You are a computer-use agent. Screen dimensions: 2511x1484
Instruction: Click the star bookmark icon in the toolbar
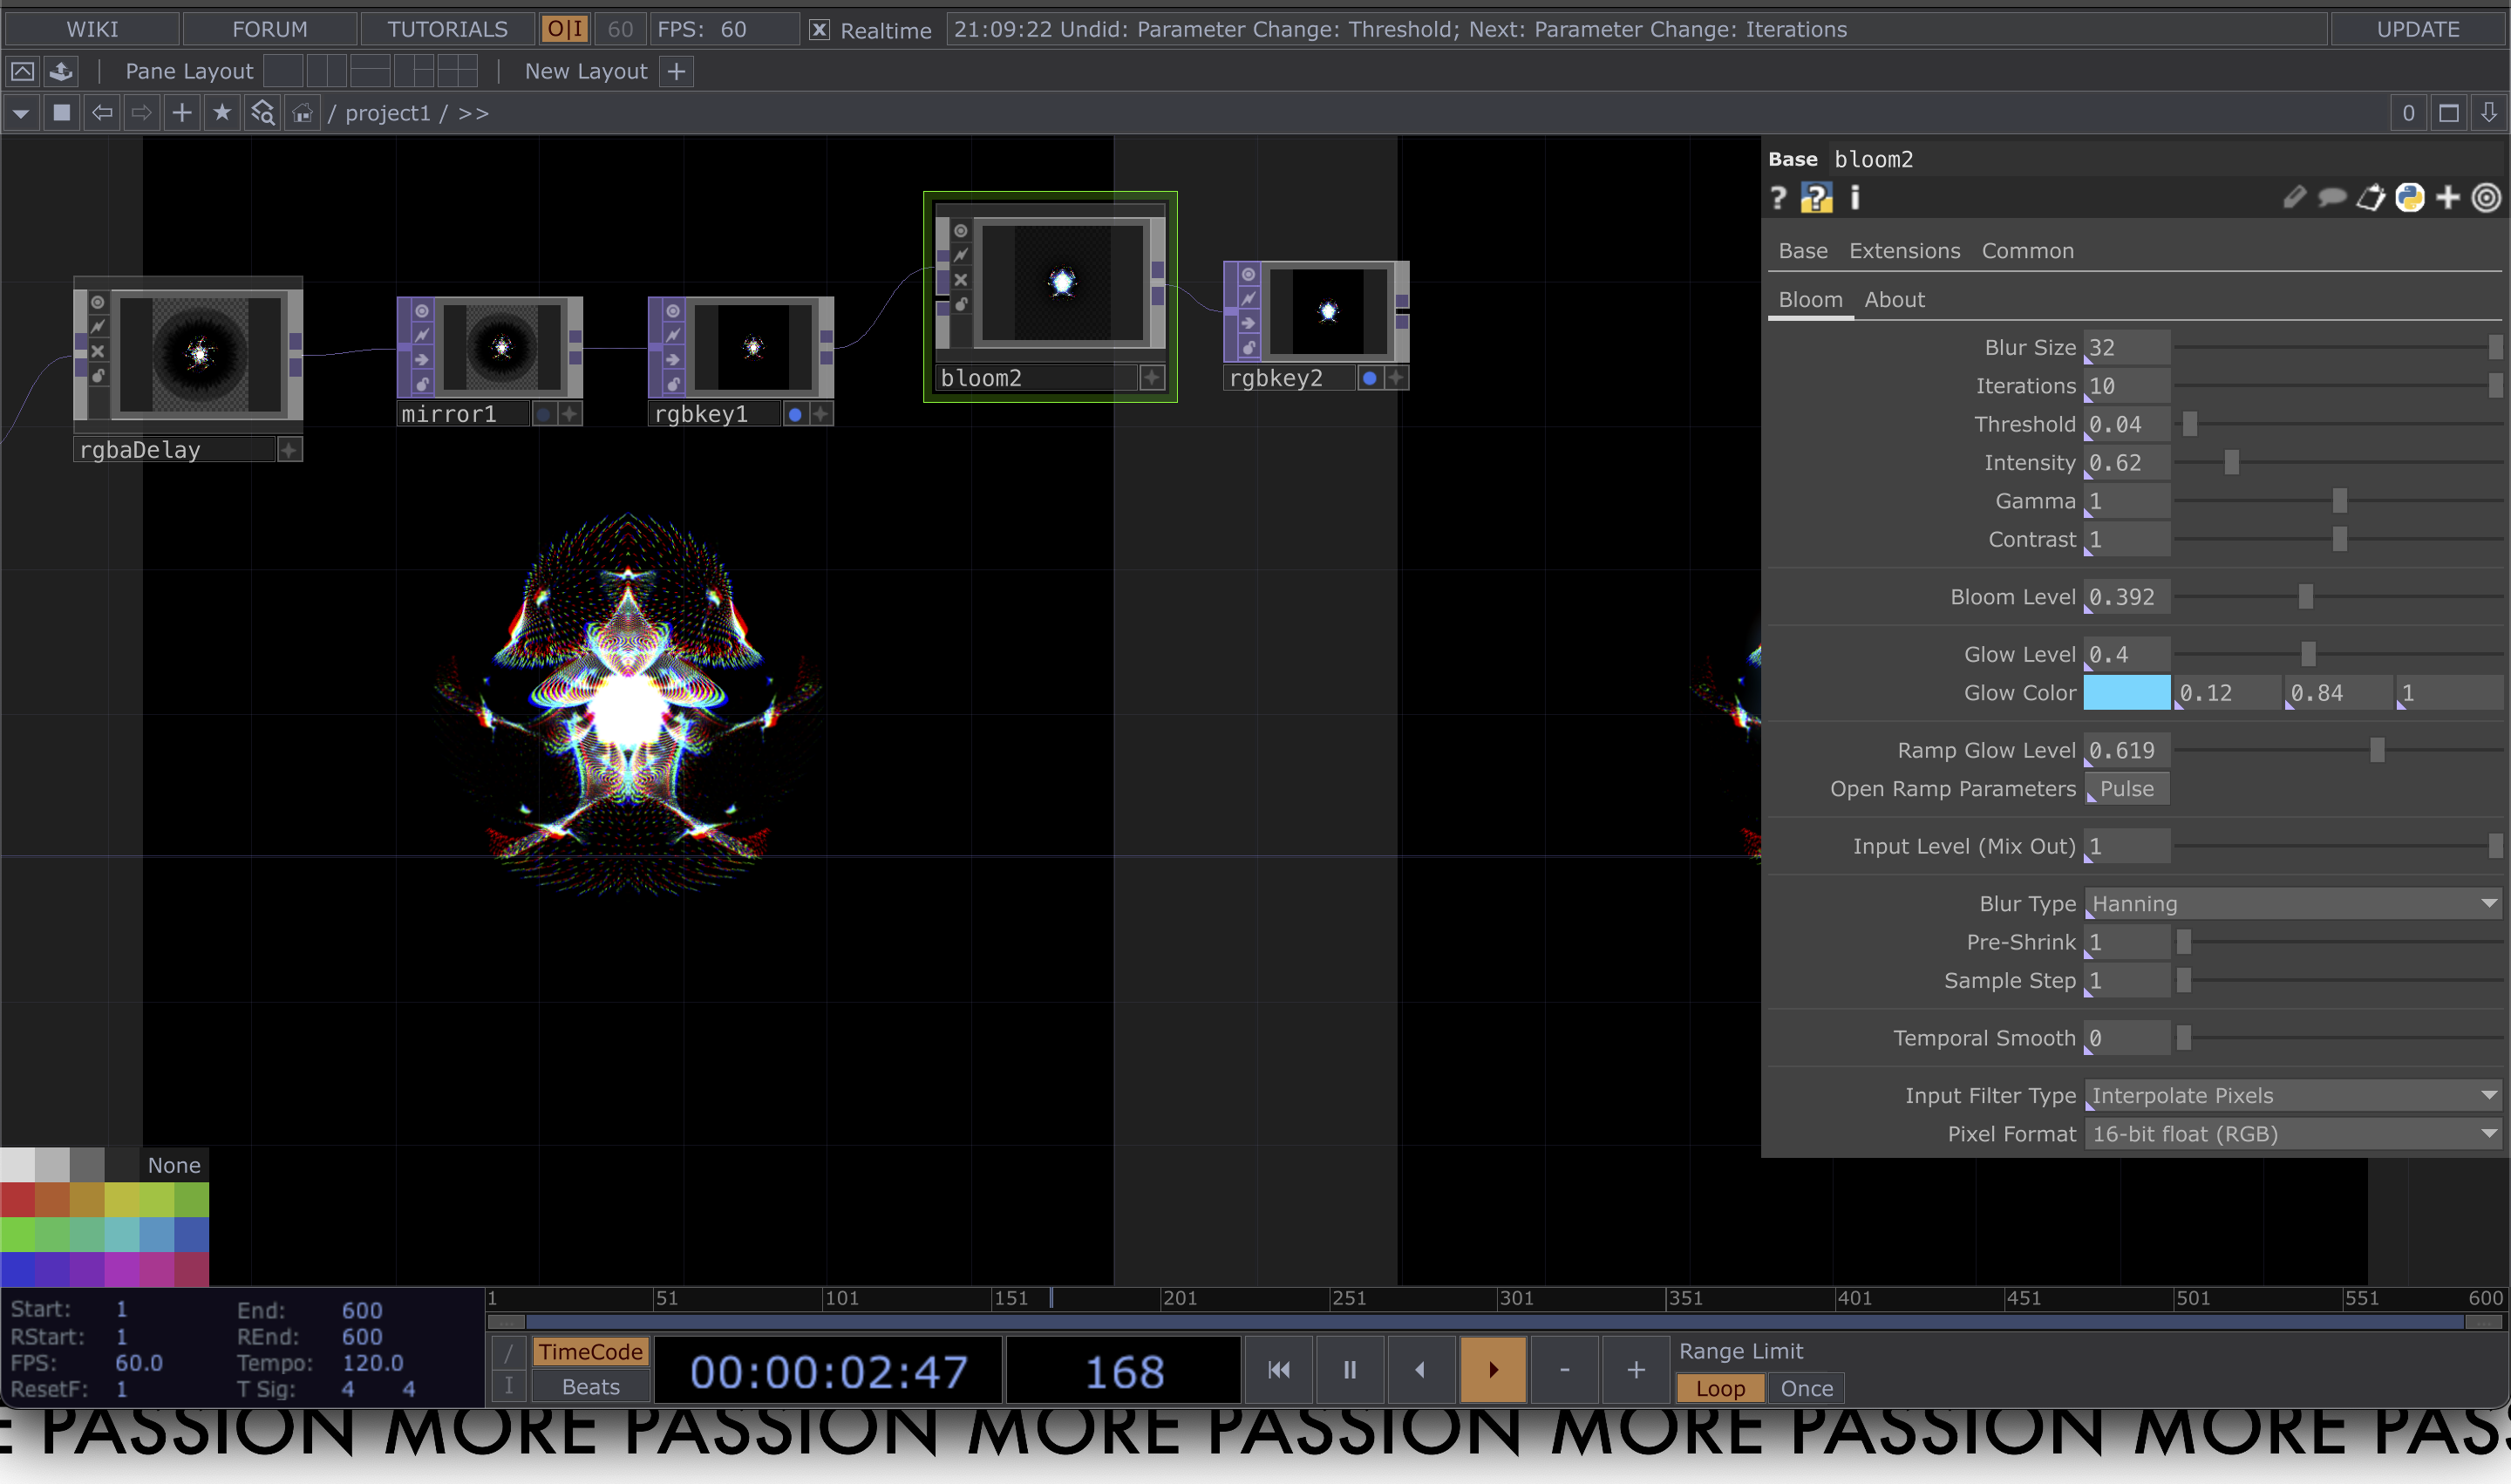[221, 112]
